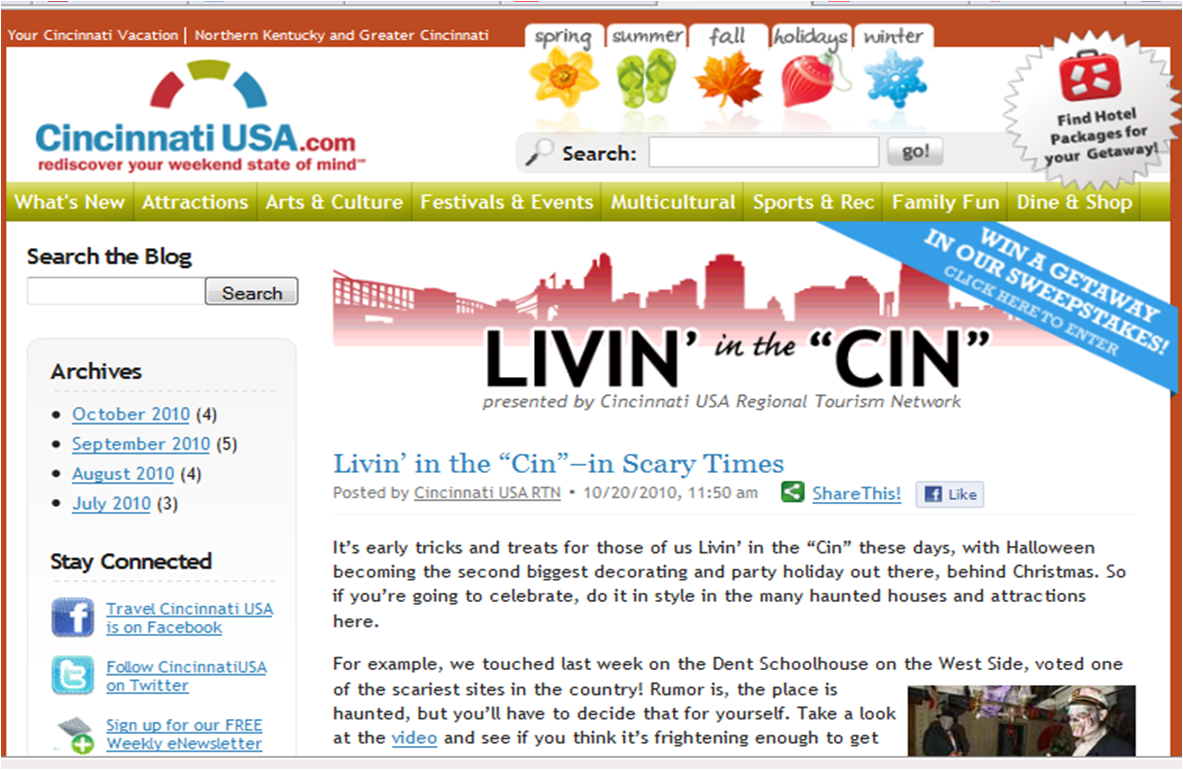Open the October 2010 archive
Viewport: 1183px width, 770px height.
(131, 414)
